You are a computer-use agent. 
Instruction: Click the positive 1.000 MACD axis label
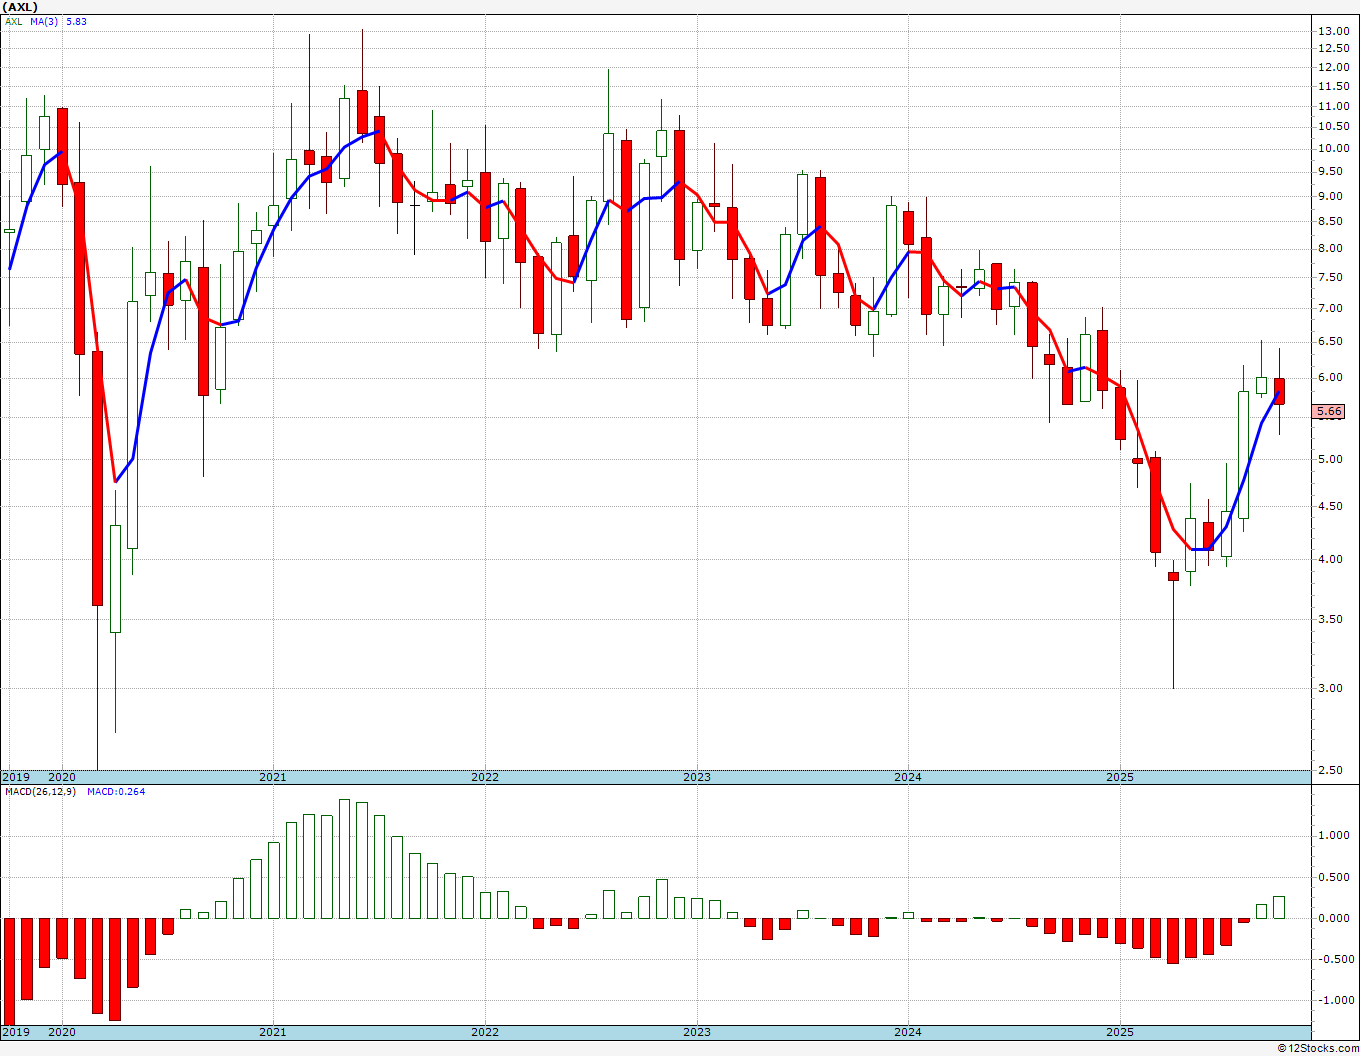pyautogui.click(x=1333, y=836)
